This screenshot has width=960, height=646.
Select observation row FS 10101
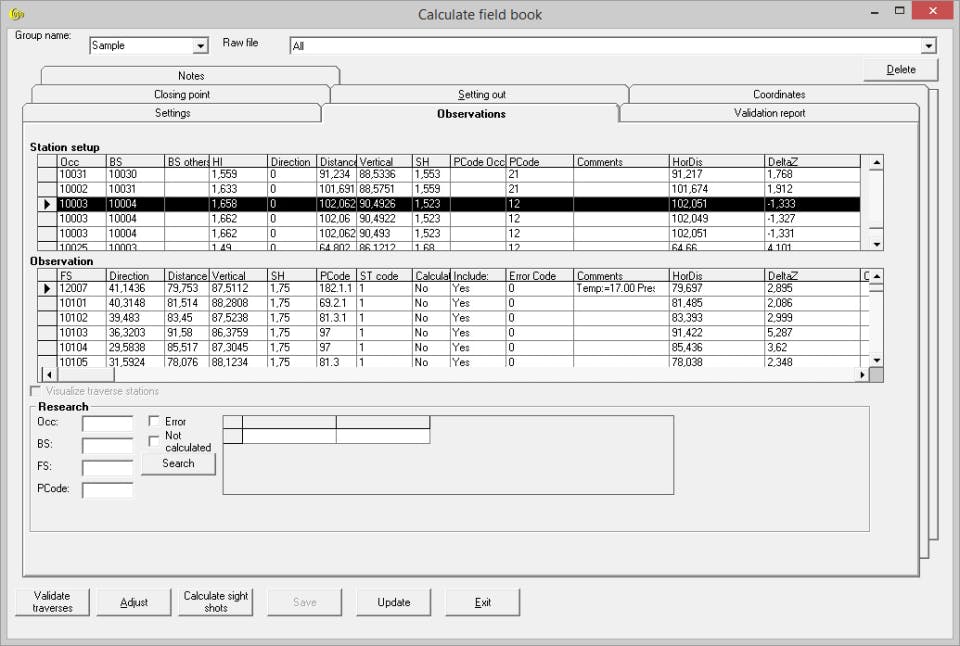pyautogui.click(x=453, y=303)
